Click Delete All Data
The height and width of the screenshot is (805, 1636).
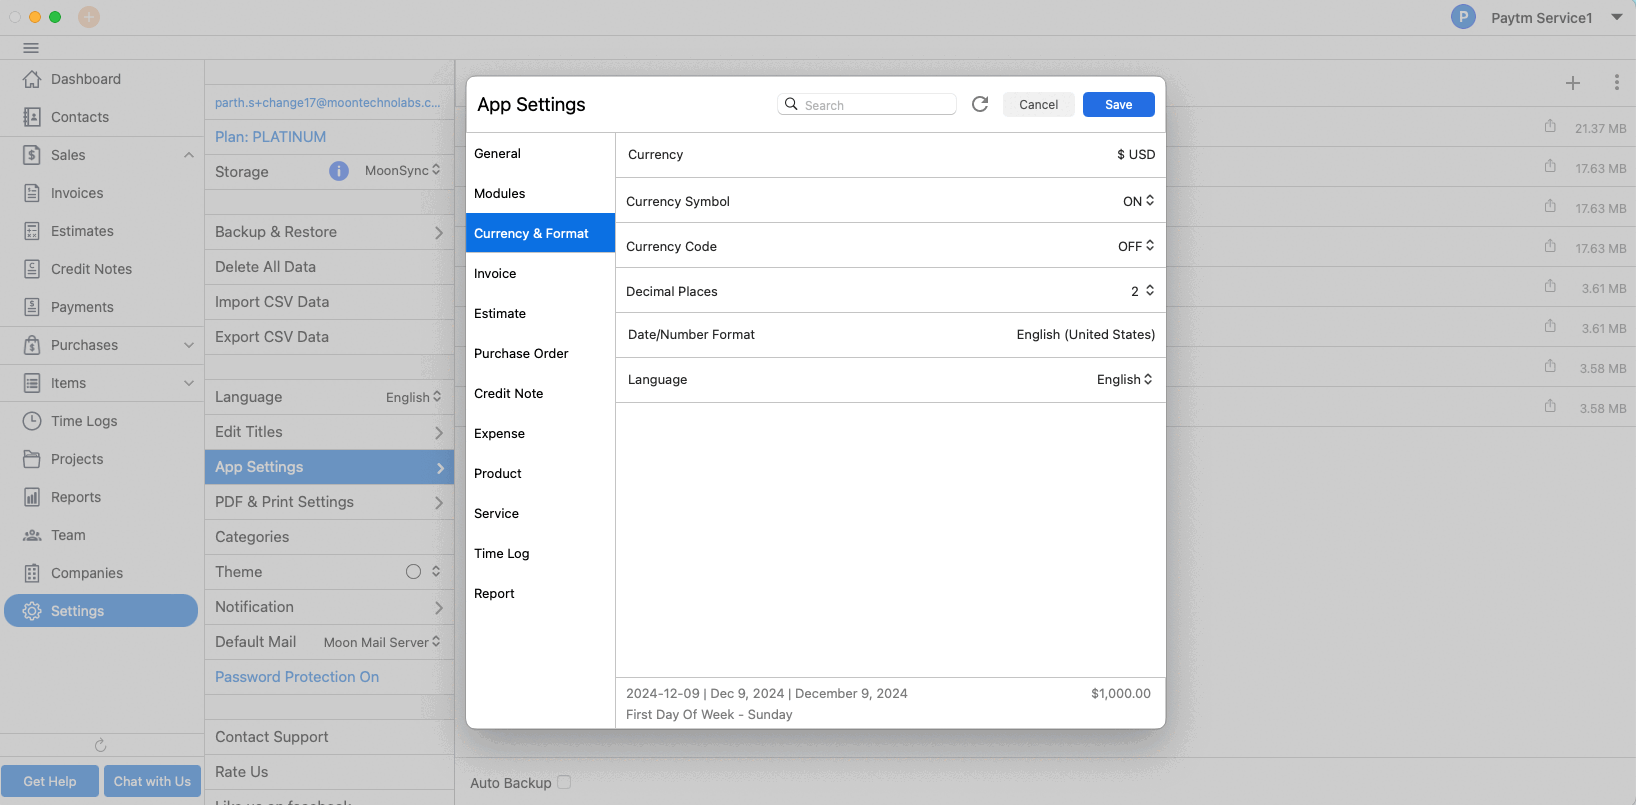pyautogui.click(x=329, y=267)
